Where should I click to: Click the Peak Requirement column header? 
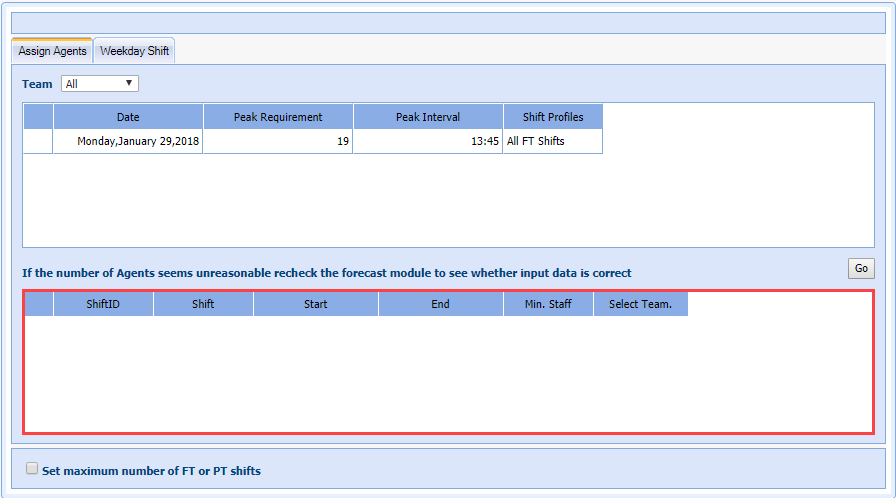278,117
